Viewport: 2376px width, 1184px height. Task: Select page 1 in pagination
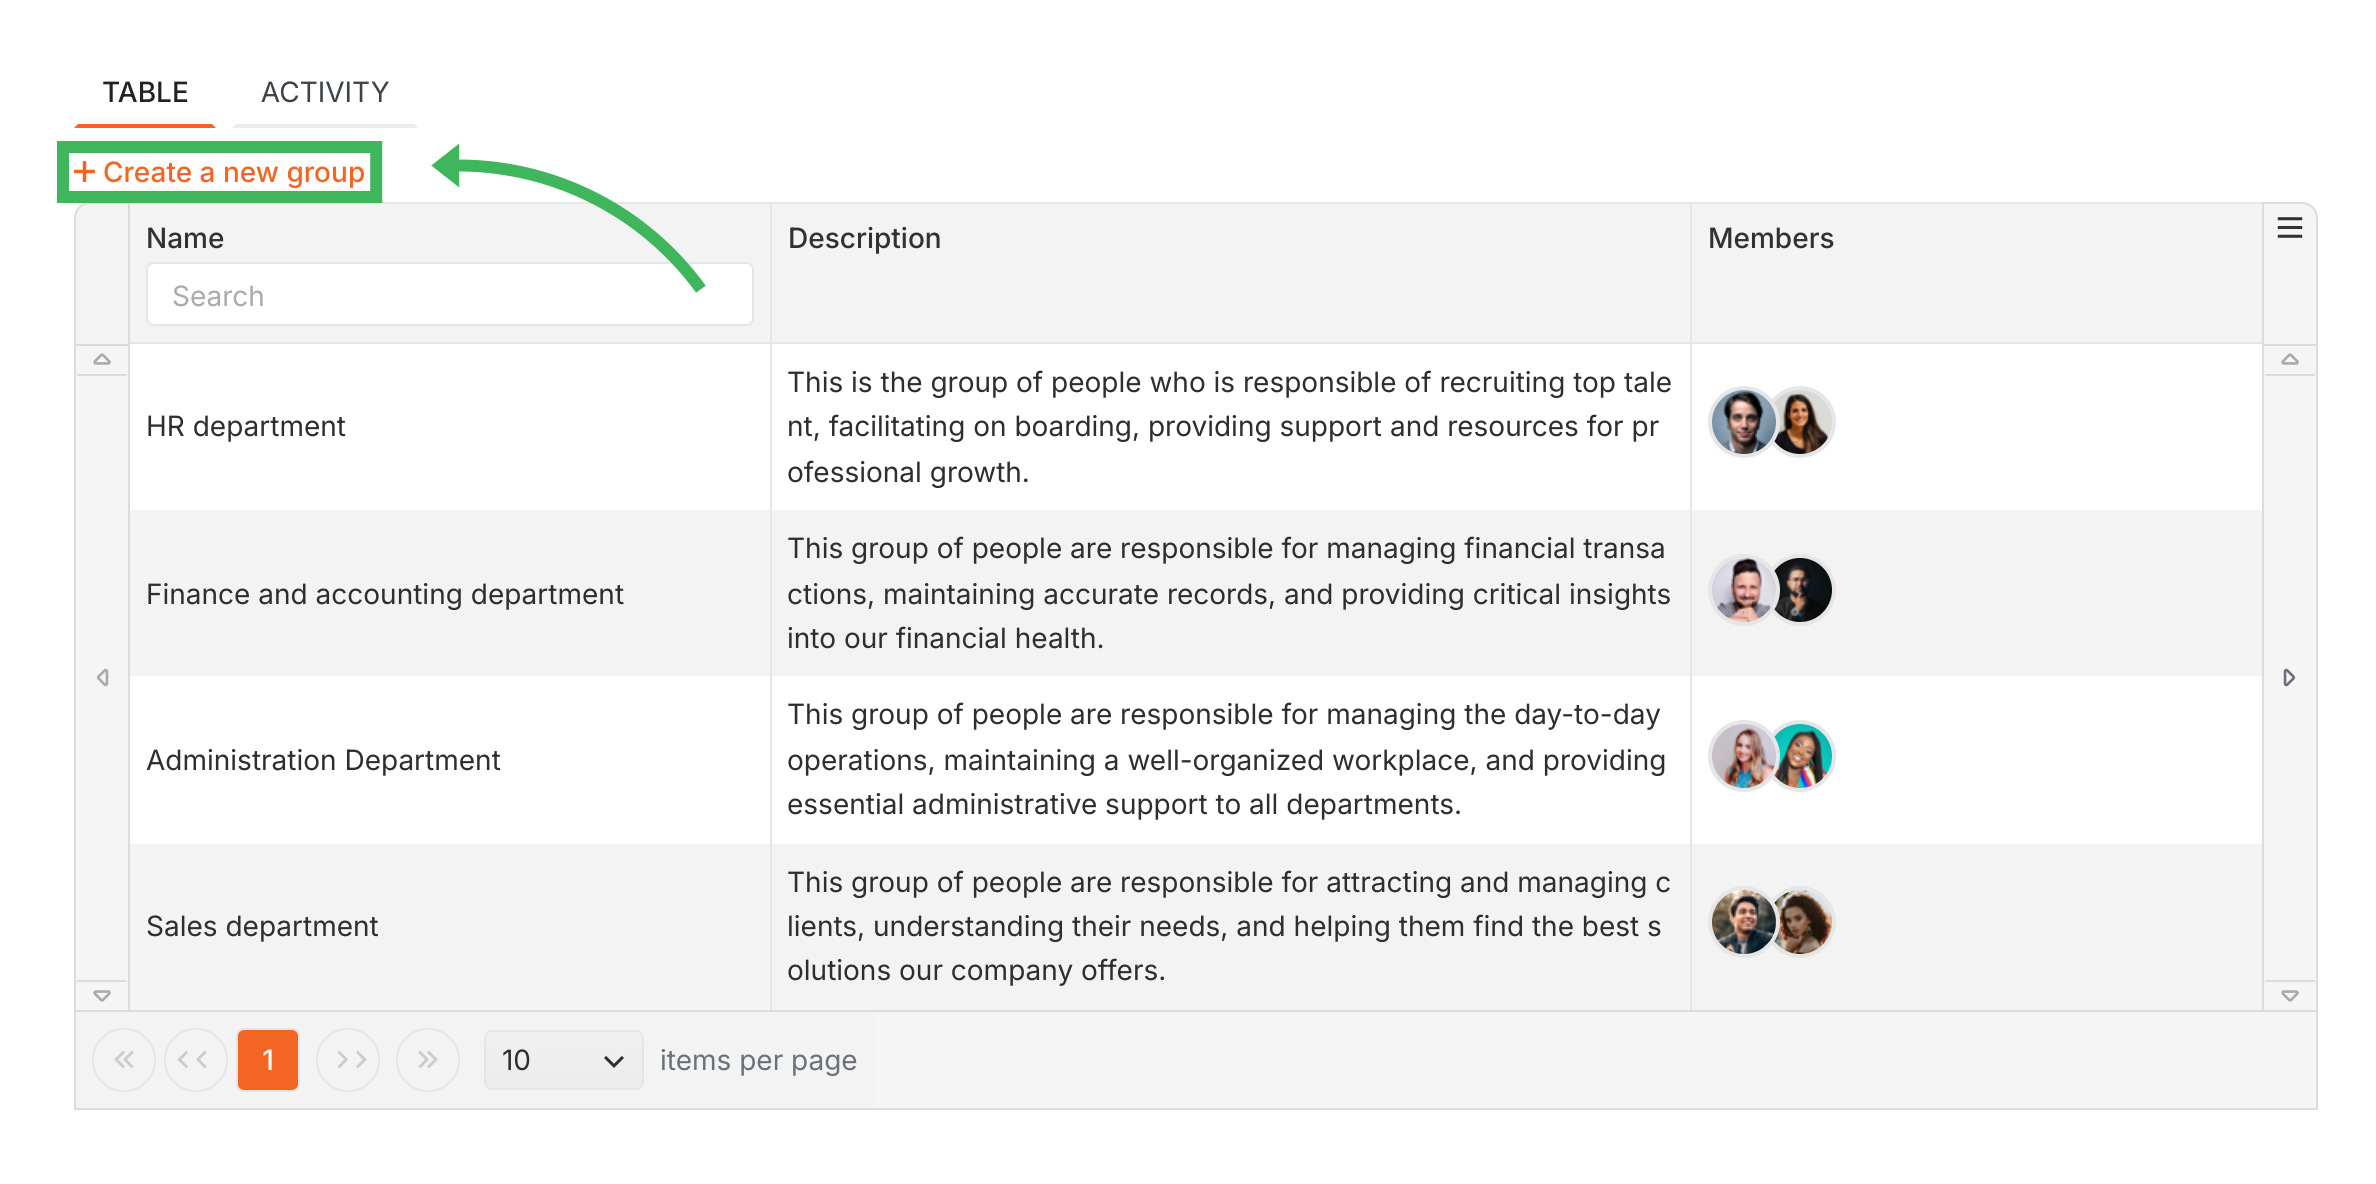[x=268, y=1059]
